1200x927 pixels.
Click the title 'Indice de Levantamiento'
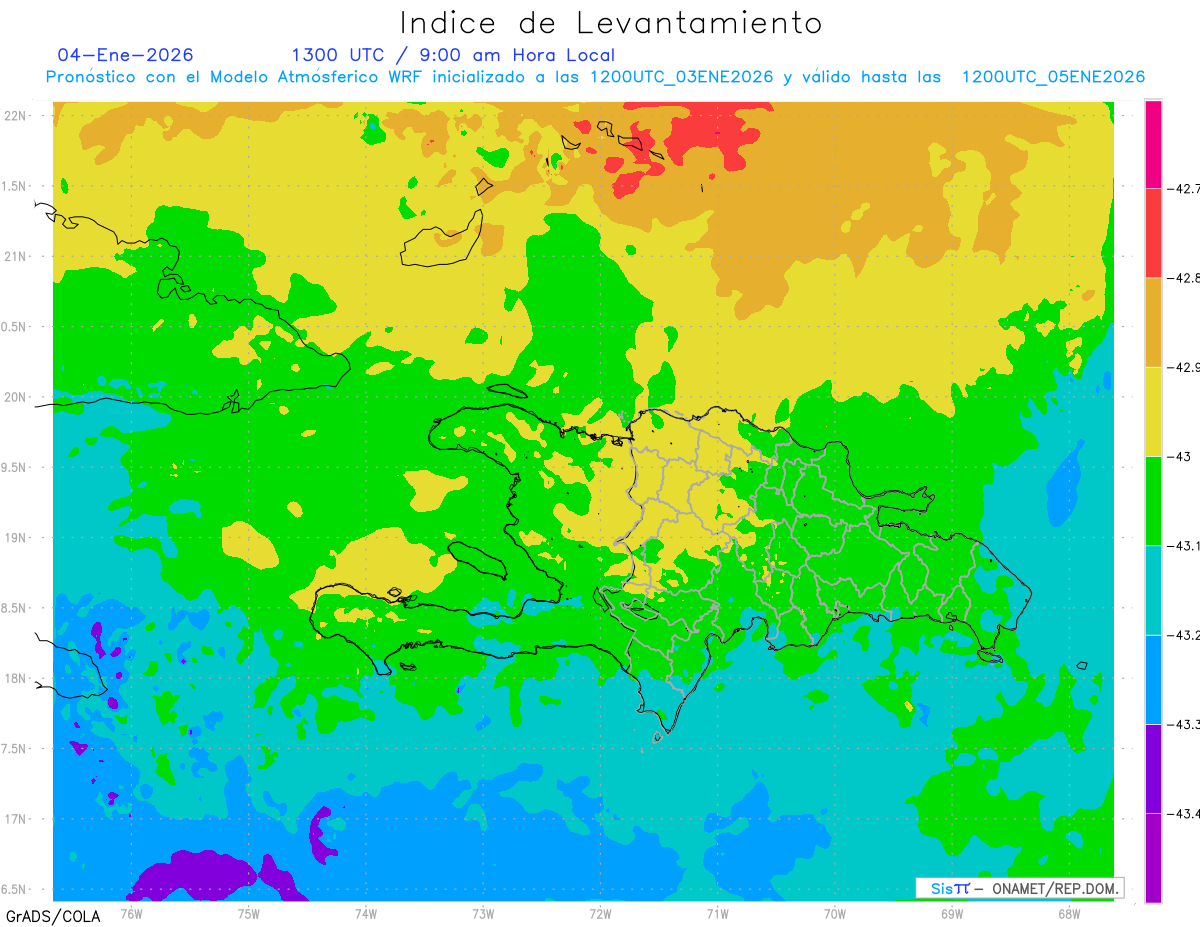pyautogui.click(x=611, y=23)
